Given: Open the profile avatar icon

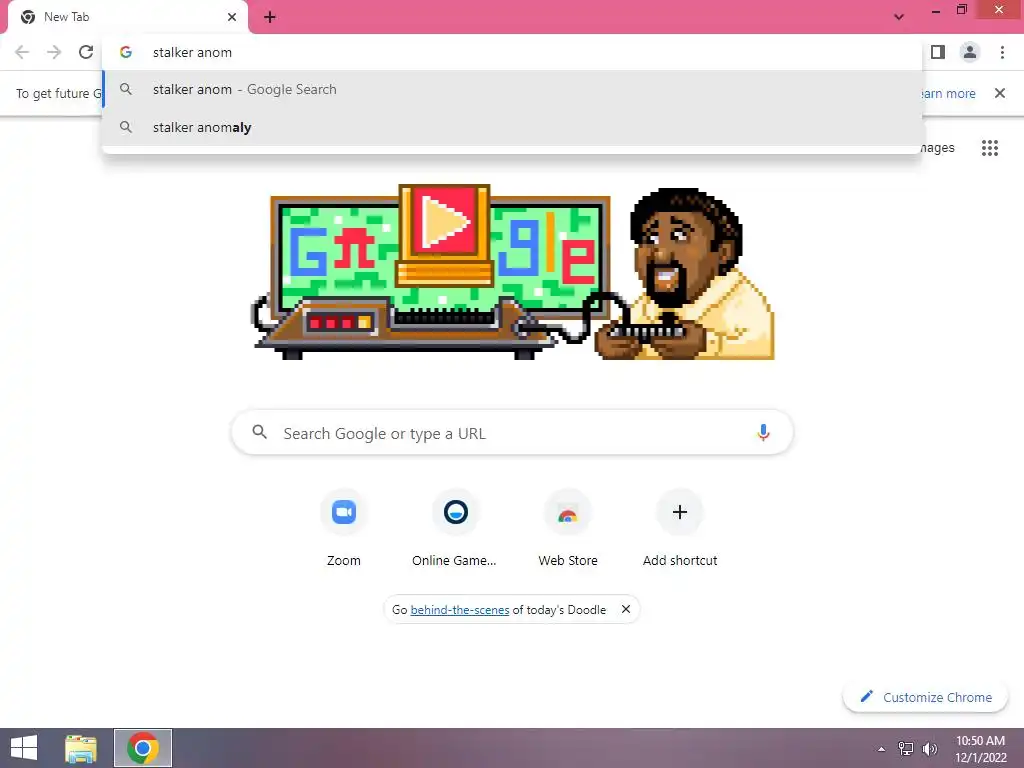Looking at the screenshot, I should pyautogui.click(x=970, y=52).
